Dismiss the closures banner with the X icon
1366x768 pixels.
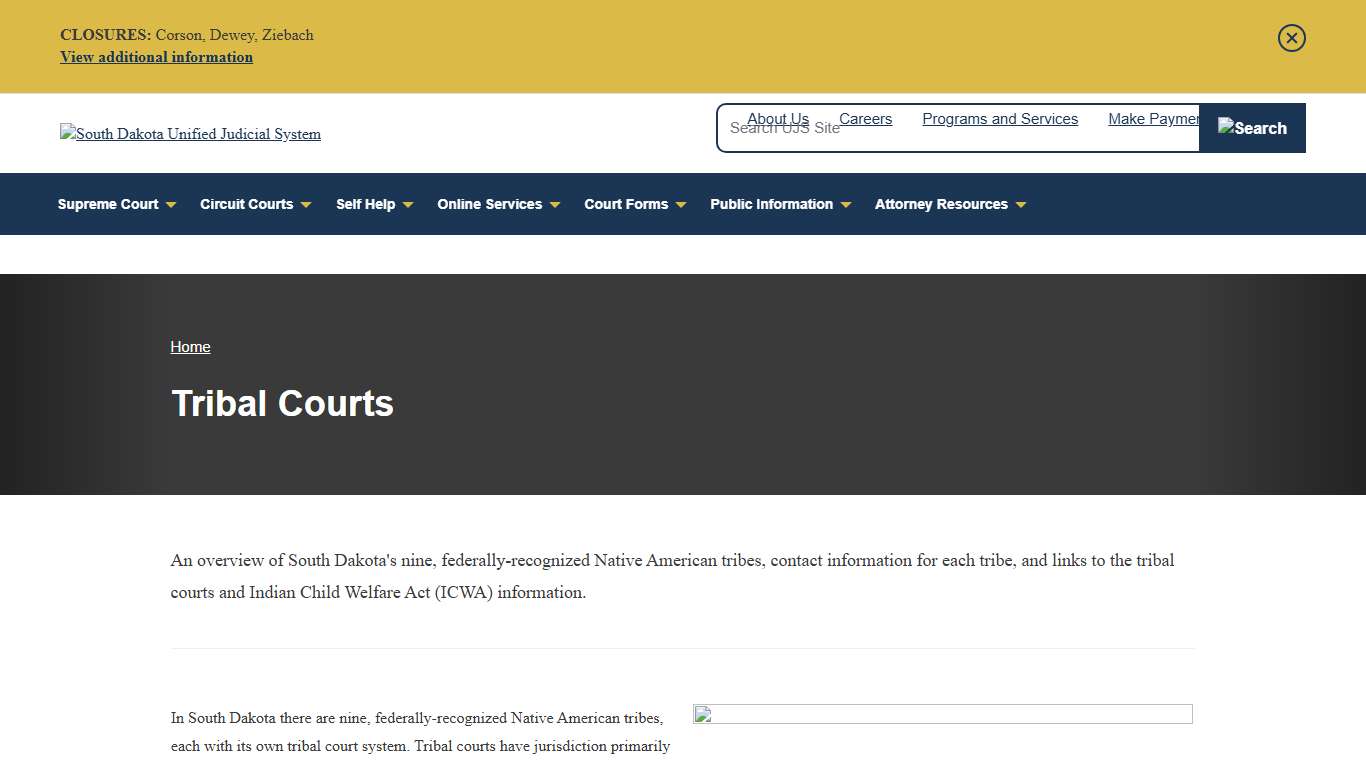click(x=1291, y=38)
